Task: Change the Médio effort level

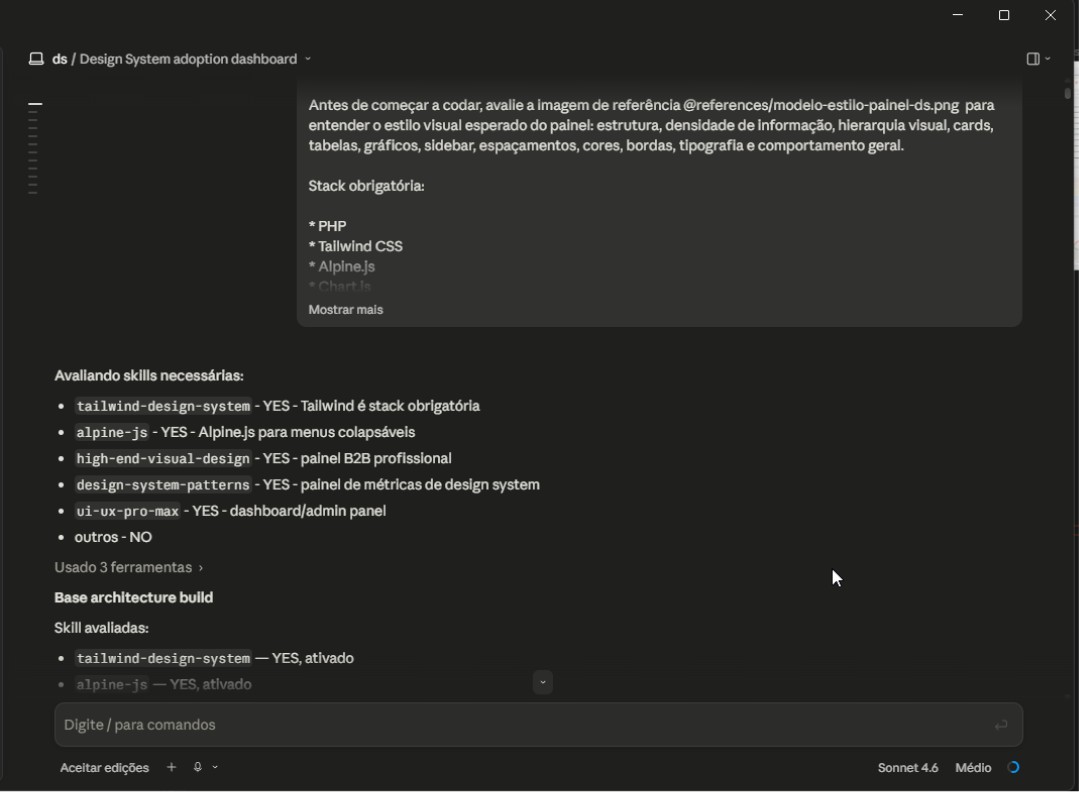Action: (x=973, y=768)
